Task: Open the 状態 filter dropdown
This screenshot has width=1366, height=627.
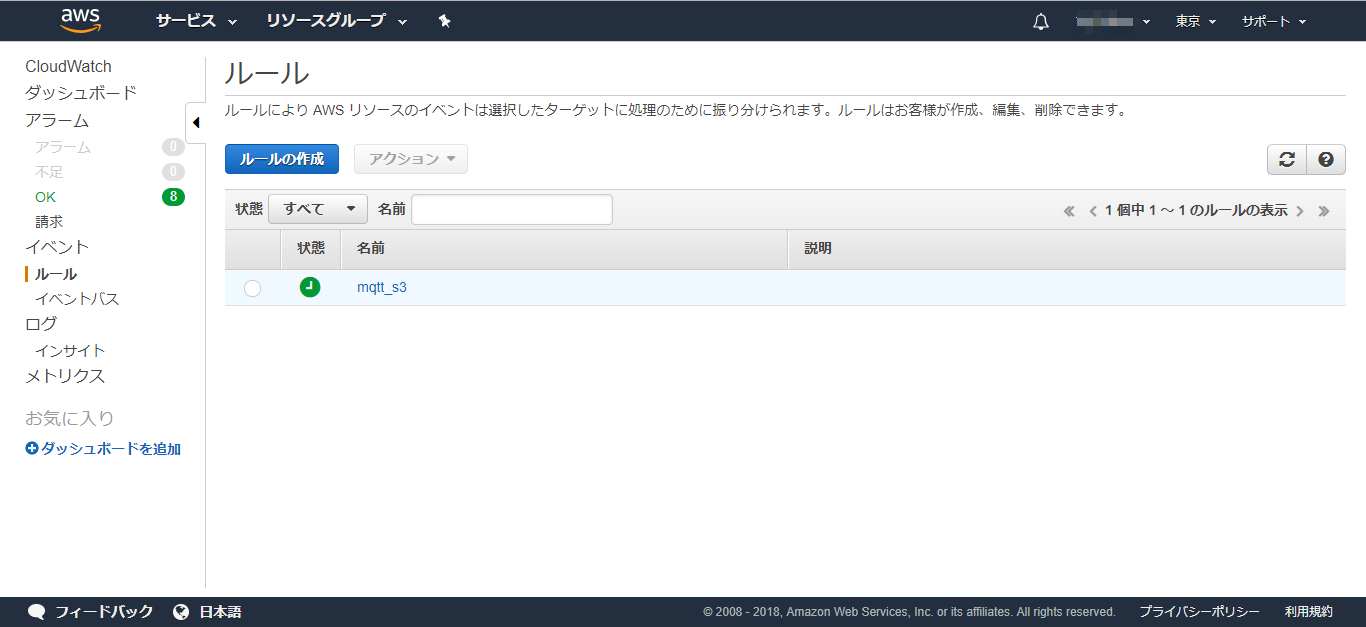Action: (317, 208)
